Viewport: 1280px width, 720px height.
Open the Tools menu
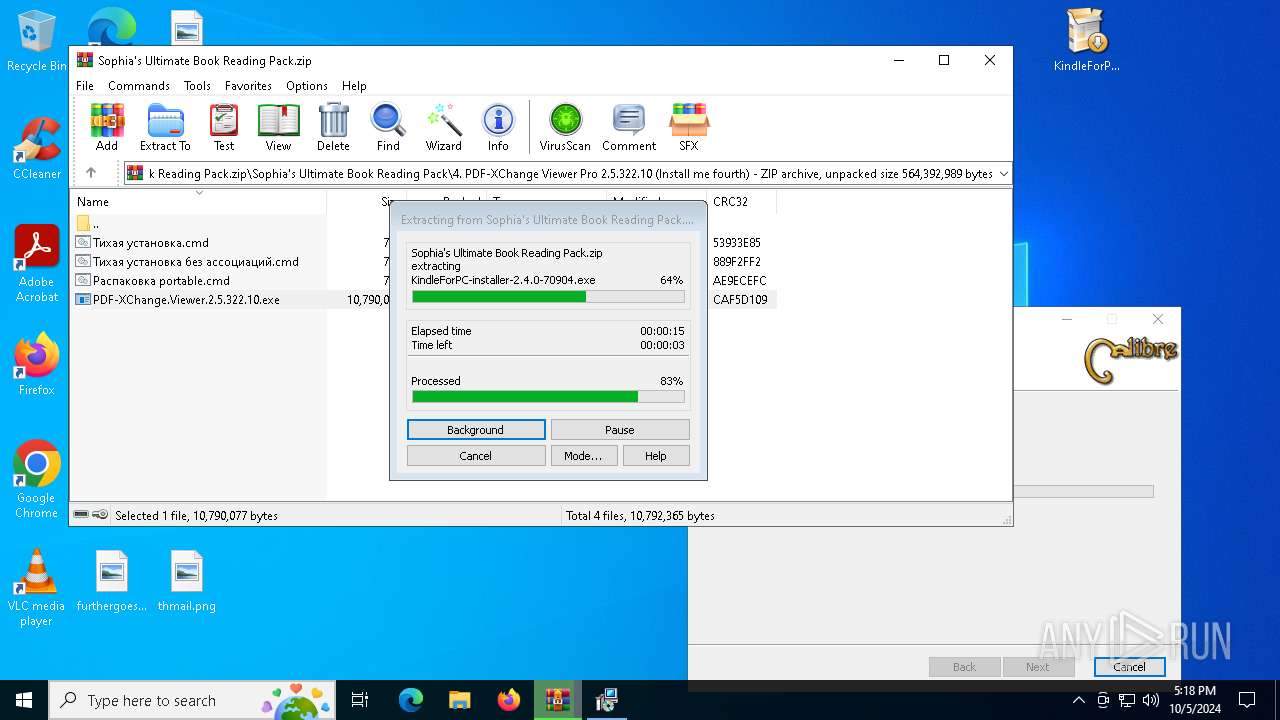coord(197,86)
